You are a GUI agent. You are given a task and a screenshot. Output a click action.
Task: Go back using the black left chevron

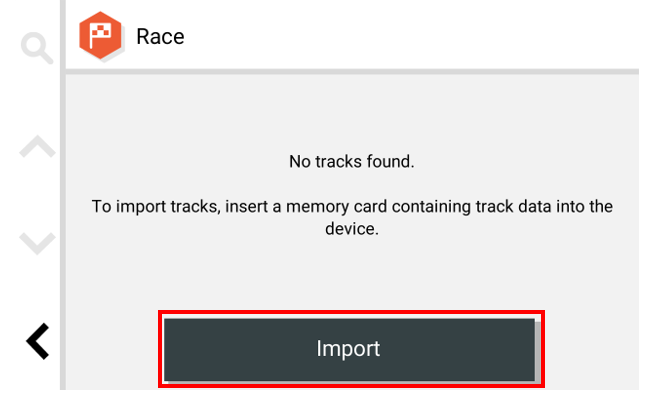pyautogui.click(x=38, y=341)
